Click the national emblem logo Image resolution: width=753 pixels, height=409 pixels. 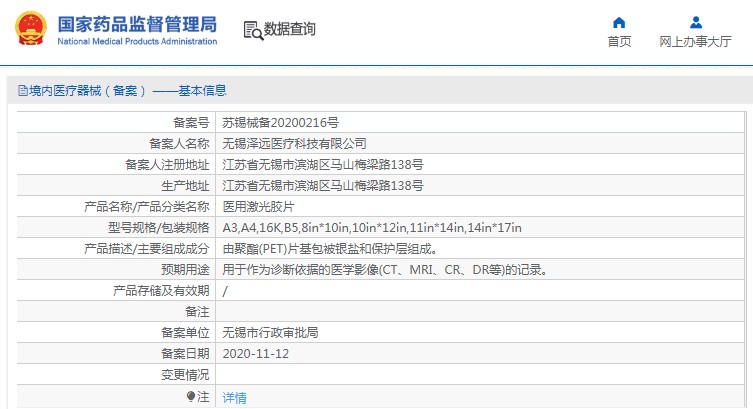click(31, 28)
